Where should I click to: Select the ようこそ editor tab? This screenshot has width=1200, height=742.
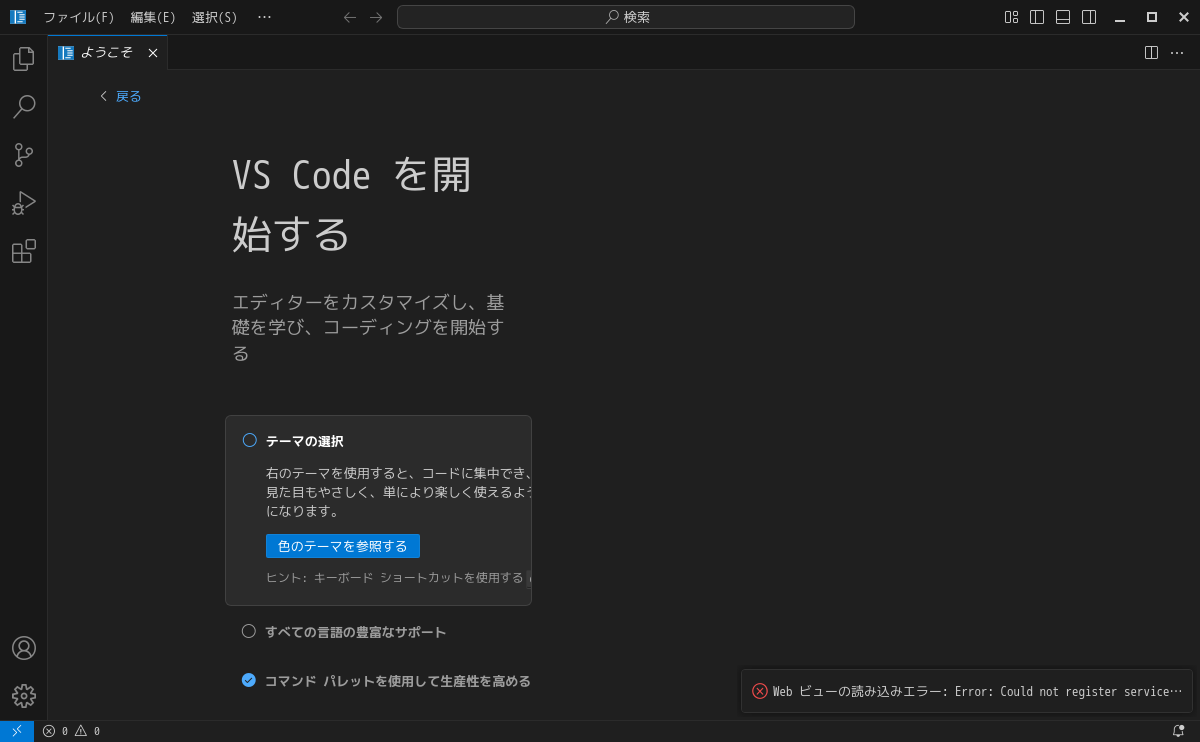tap(107, 53)
